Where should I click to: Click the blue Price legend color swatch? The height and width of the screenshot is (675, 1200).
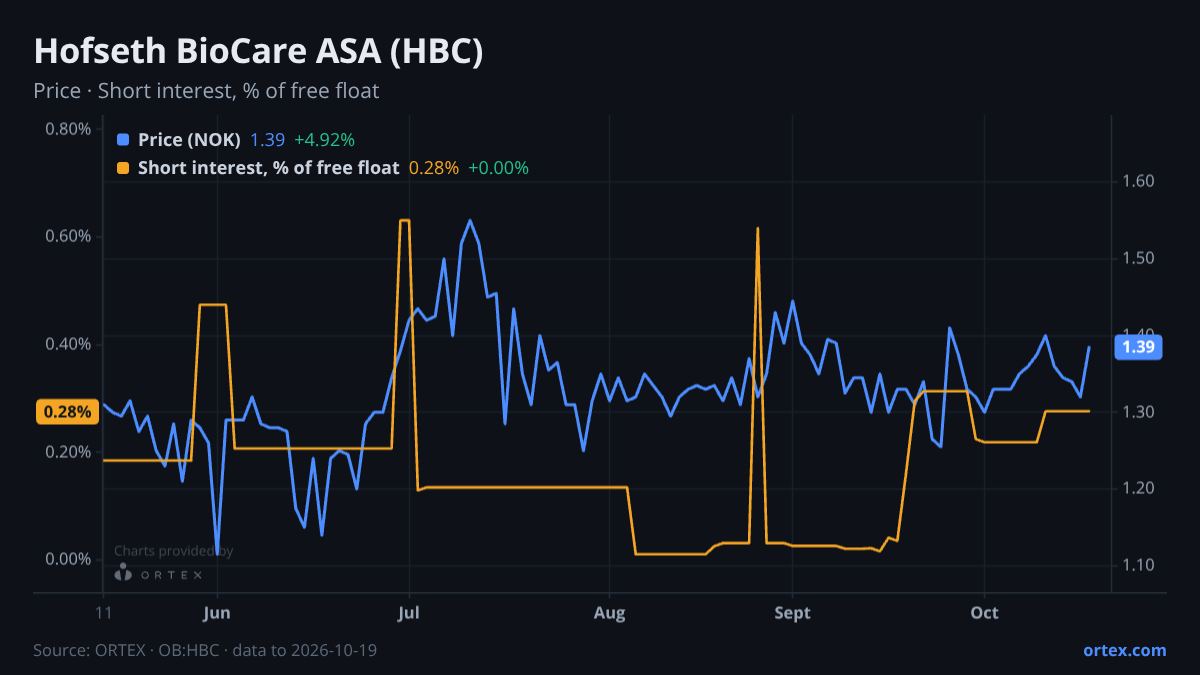pos(123,140)
